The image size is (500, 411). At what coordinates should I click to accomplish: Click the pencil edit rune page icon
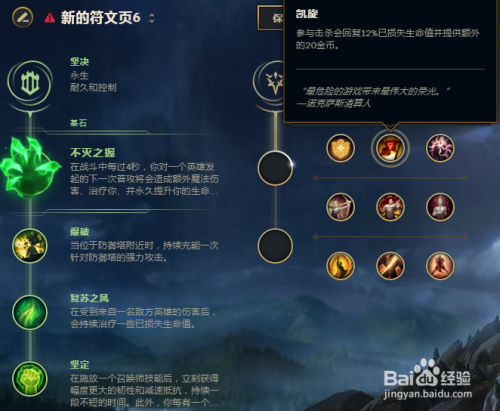click(x=22, y=17)
